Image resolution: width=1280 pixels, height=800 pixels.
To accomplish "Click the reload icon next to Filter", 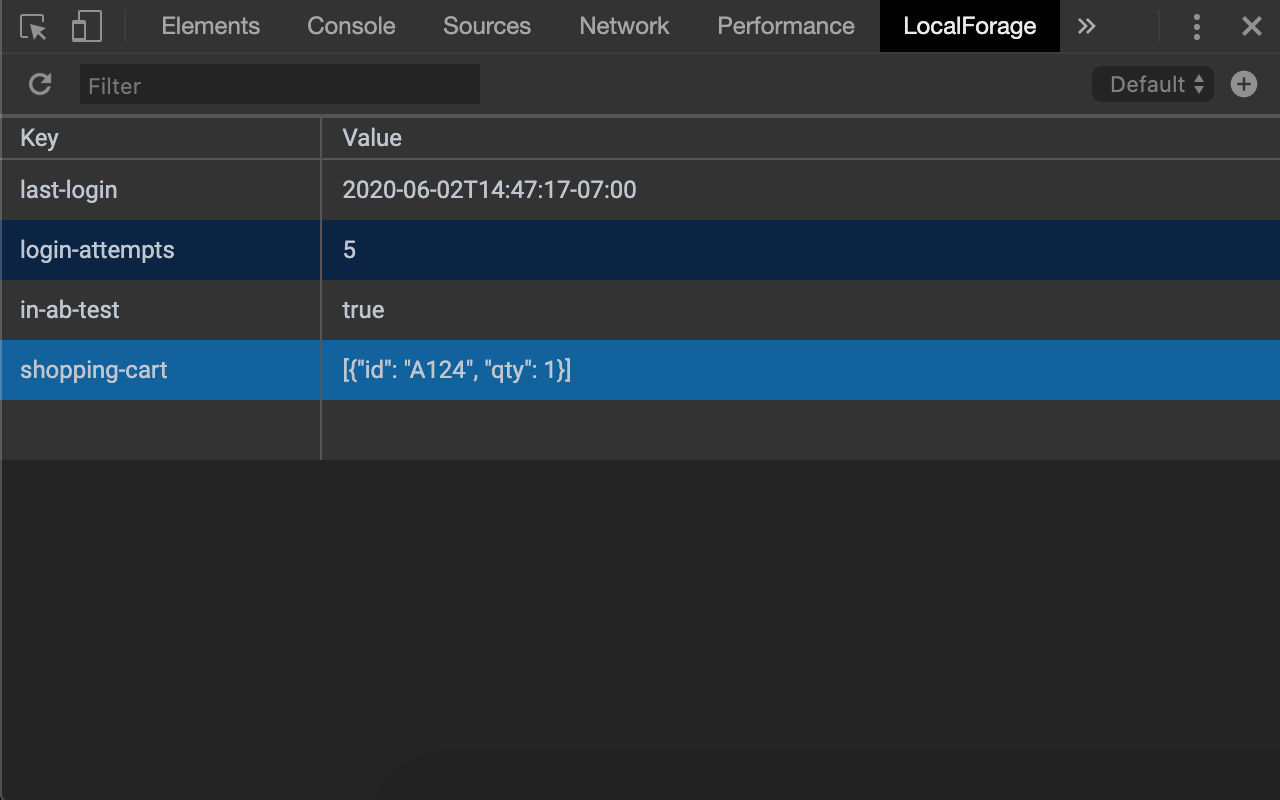I will (39, 84).
